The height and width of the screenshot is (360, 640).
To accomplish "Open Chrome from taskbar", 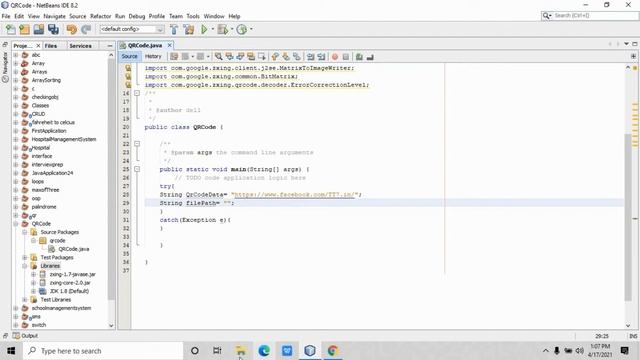I will tap(333, 351).
